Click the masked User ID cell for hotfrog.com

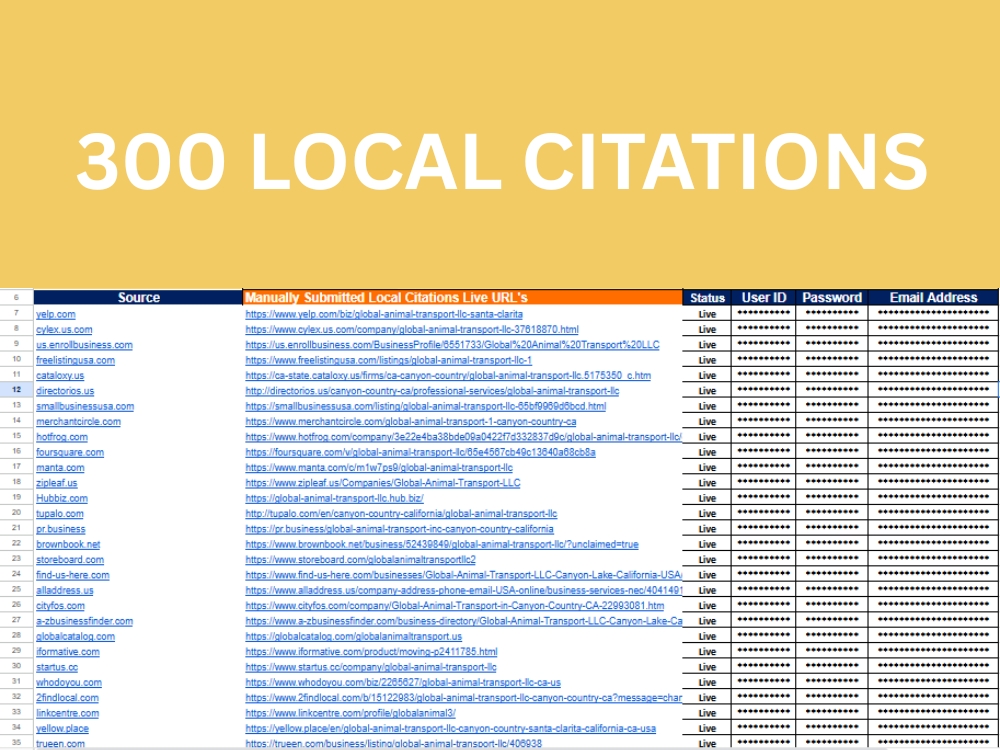(x=763, y=436)
